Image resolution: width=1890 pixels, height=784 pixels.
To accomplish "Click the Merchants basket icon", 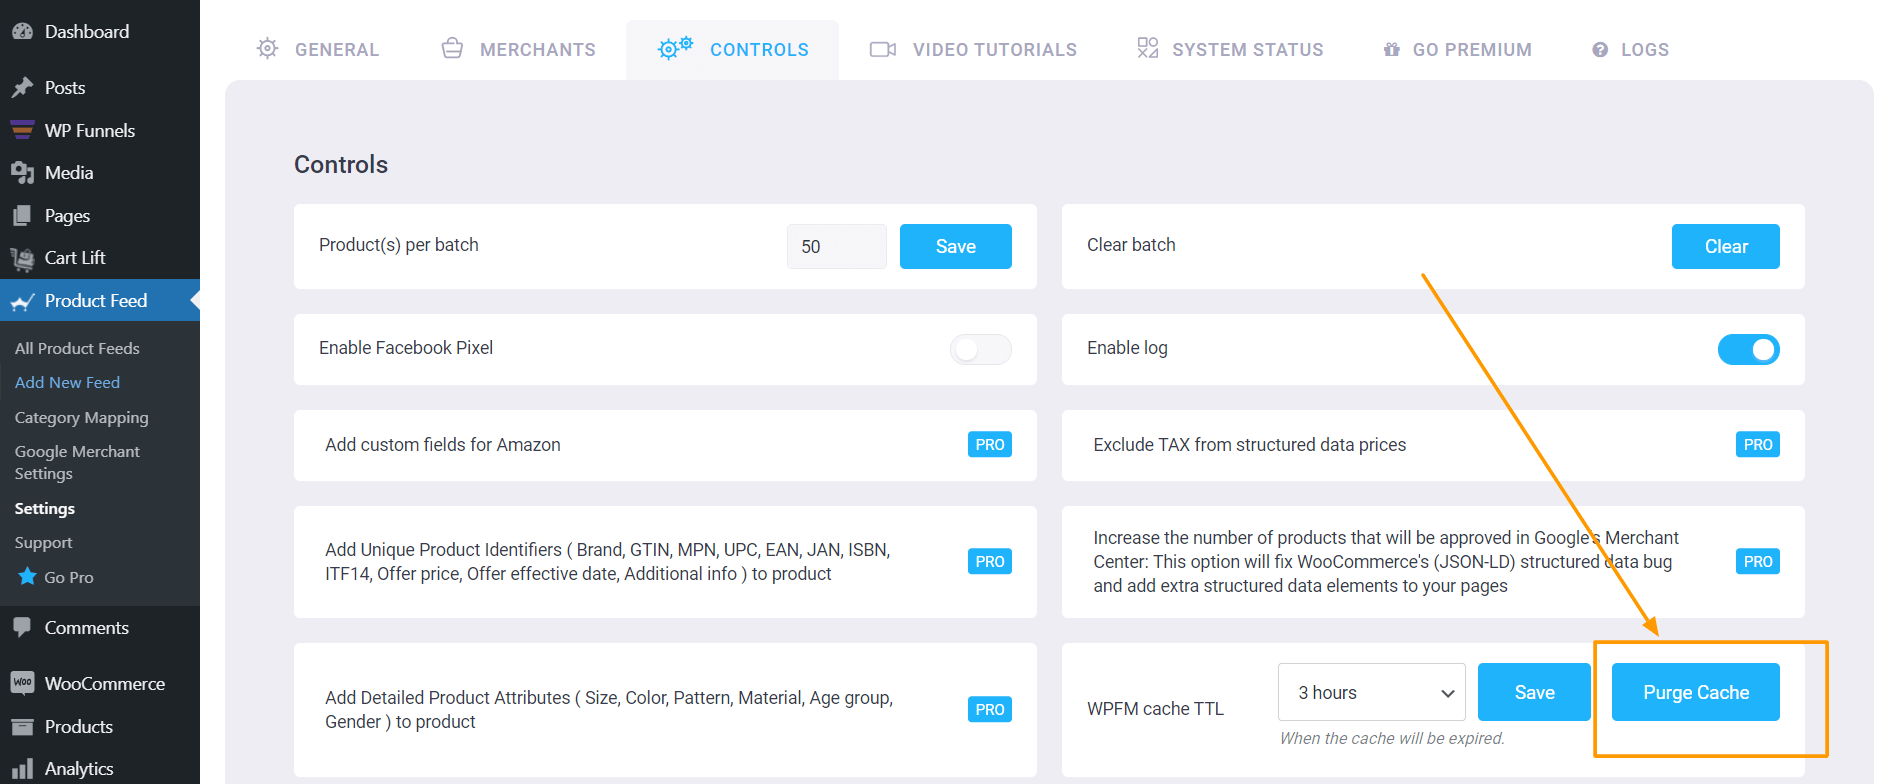I will coord(452,49).
